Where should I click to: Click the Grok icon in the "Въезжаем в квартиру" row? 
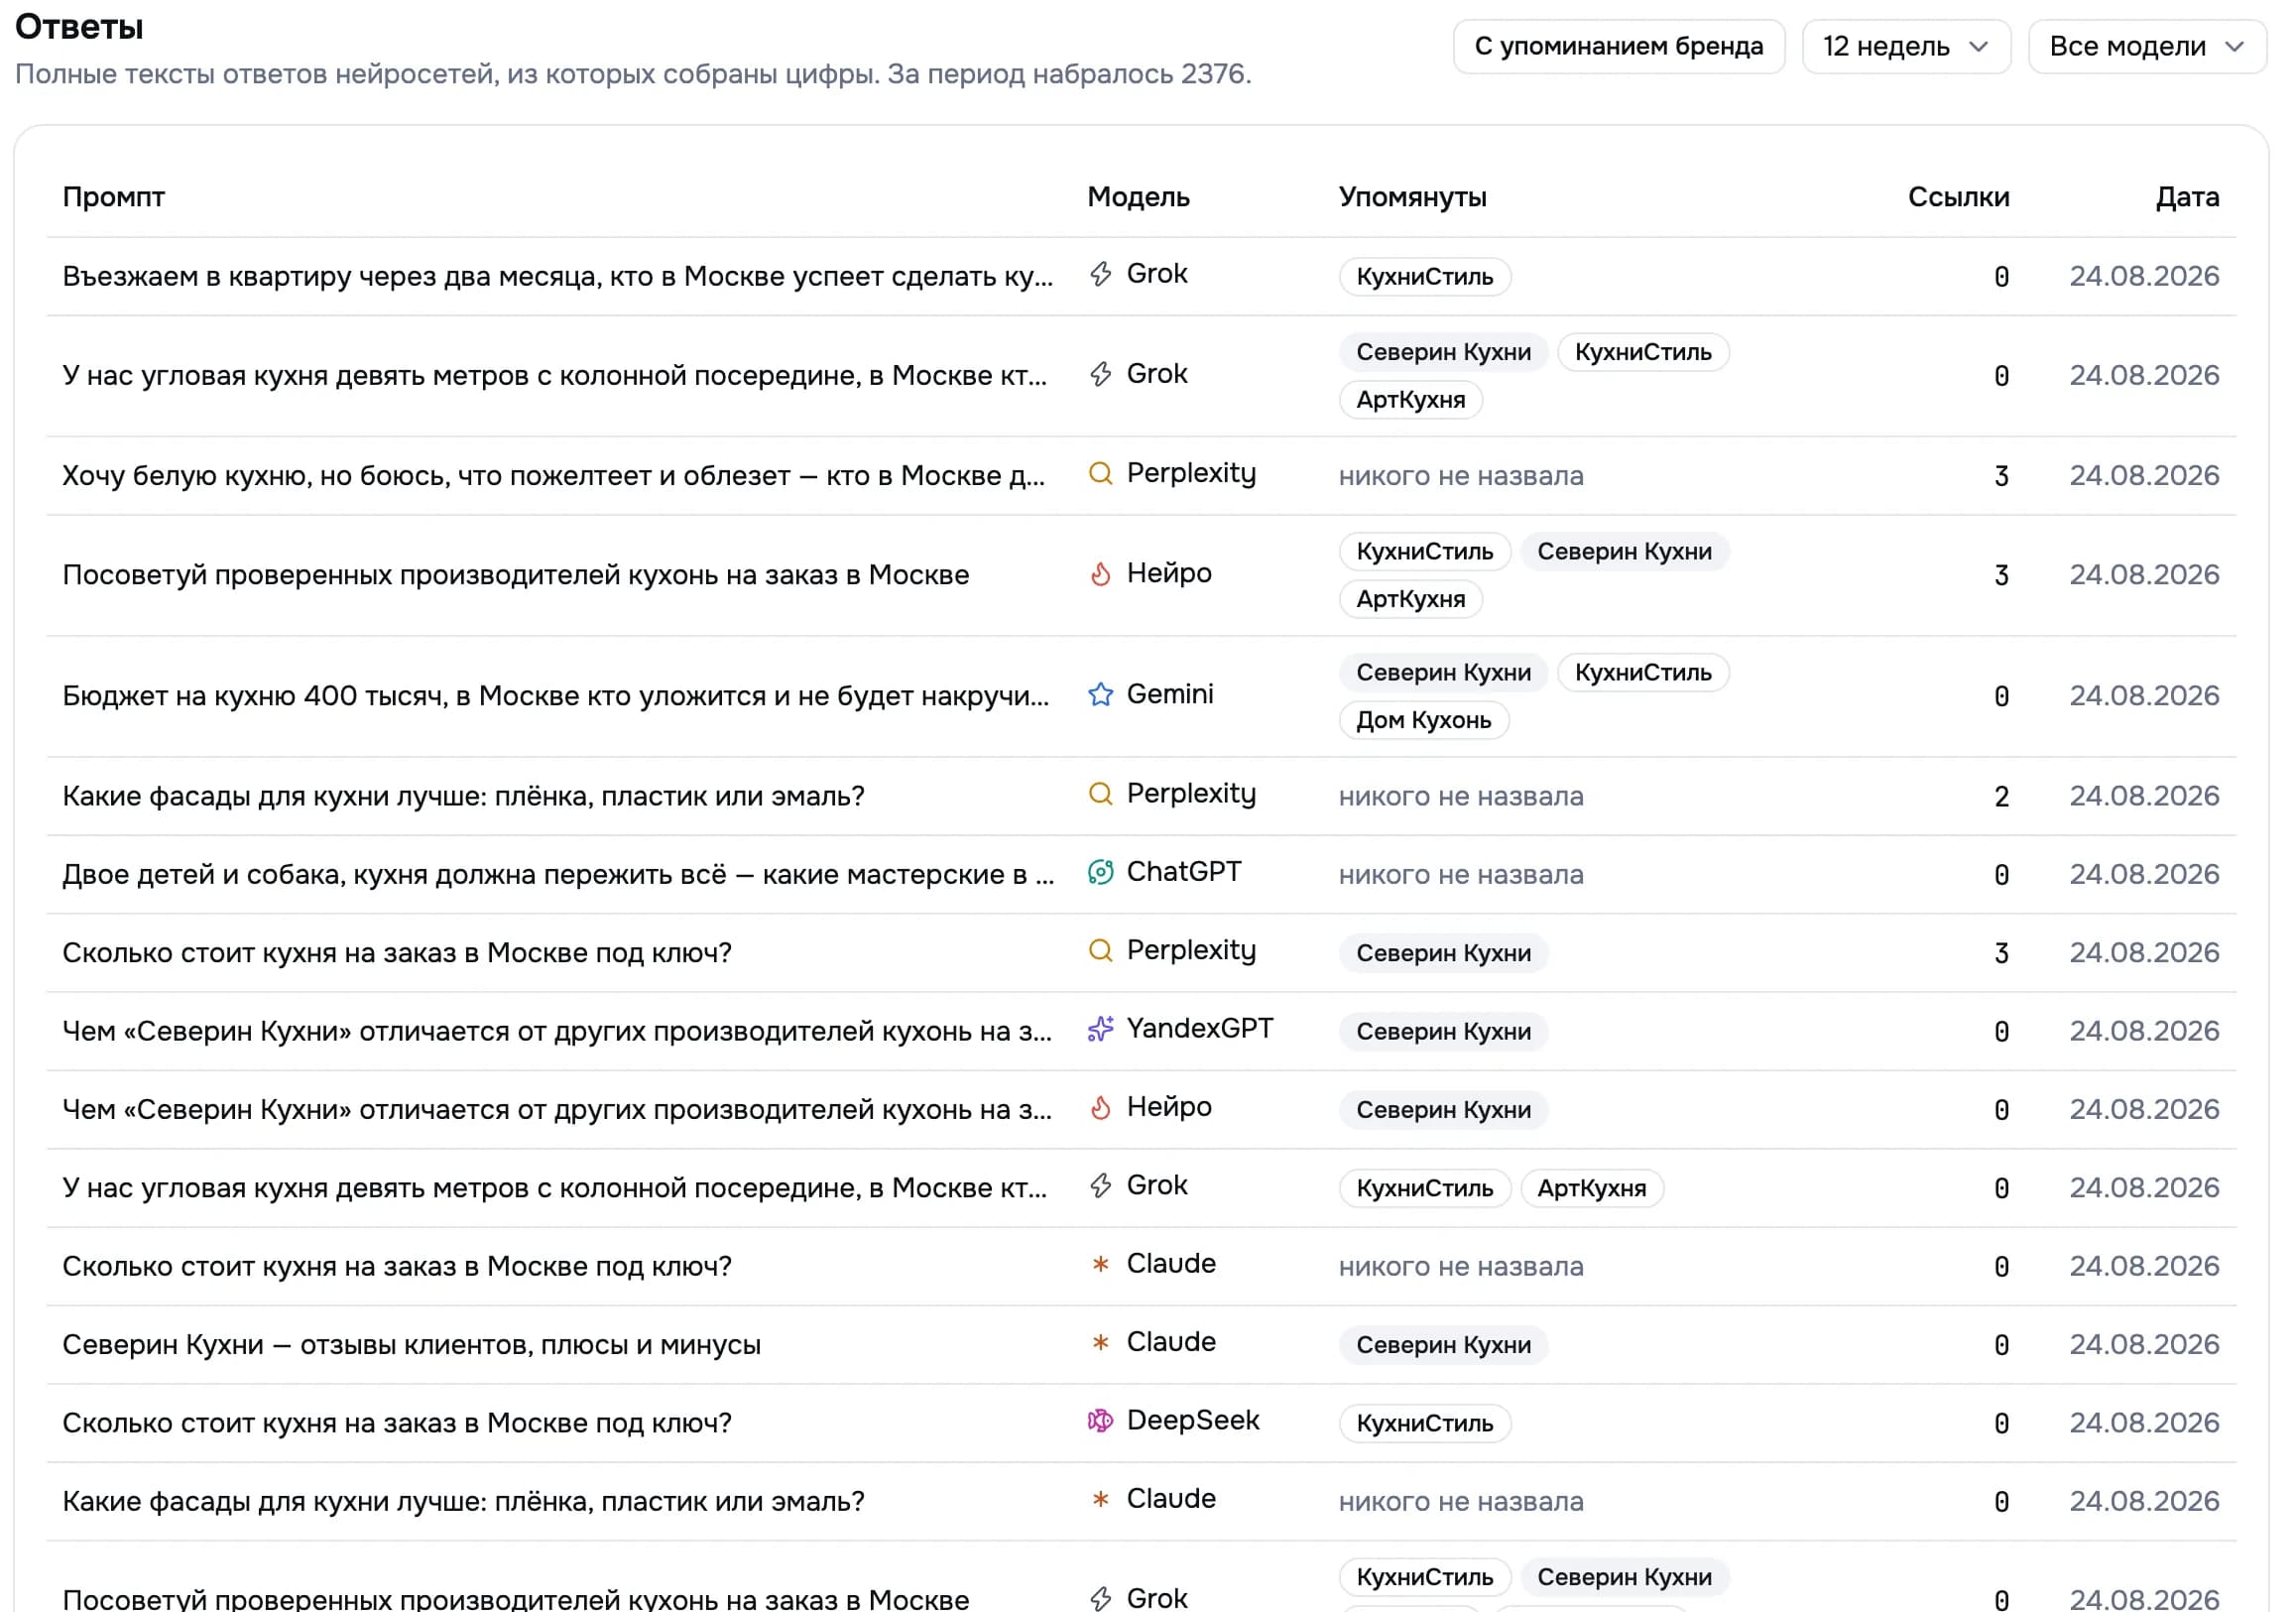[x=1100, y=274]
